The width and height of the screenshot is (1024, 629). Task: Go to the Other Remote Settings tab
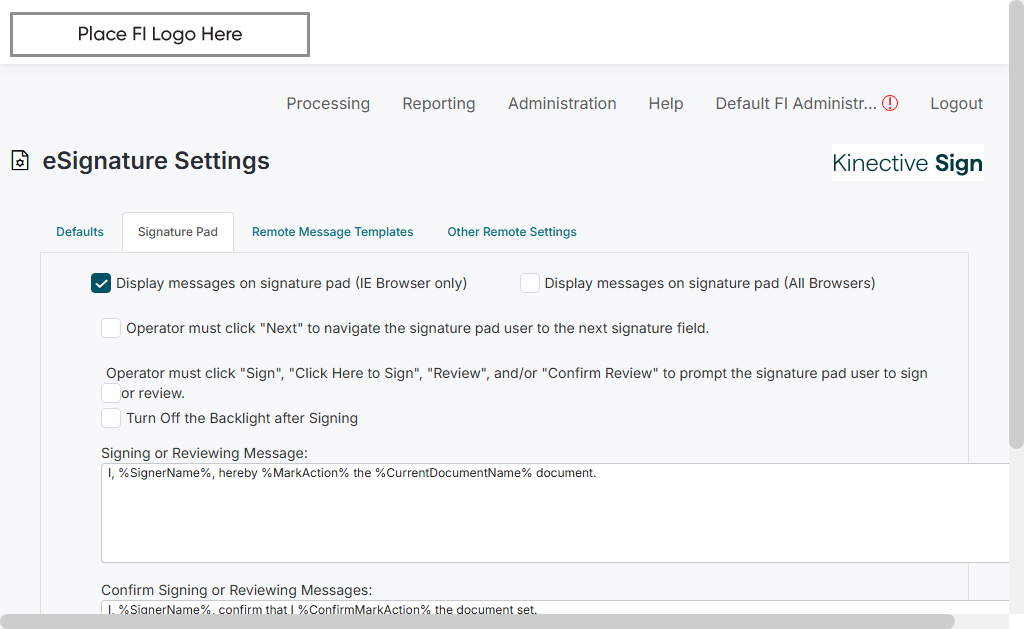(x=512, y=232)
